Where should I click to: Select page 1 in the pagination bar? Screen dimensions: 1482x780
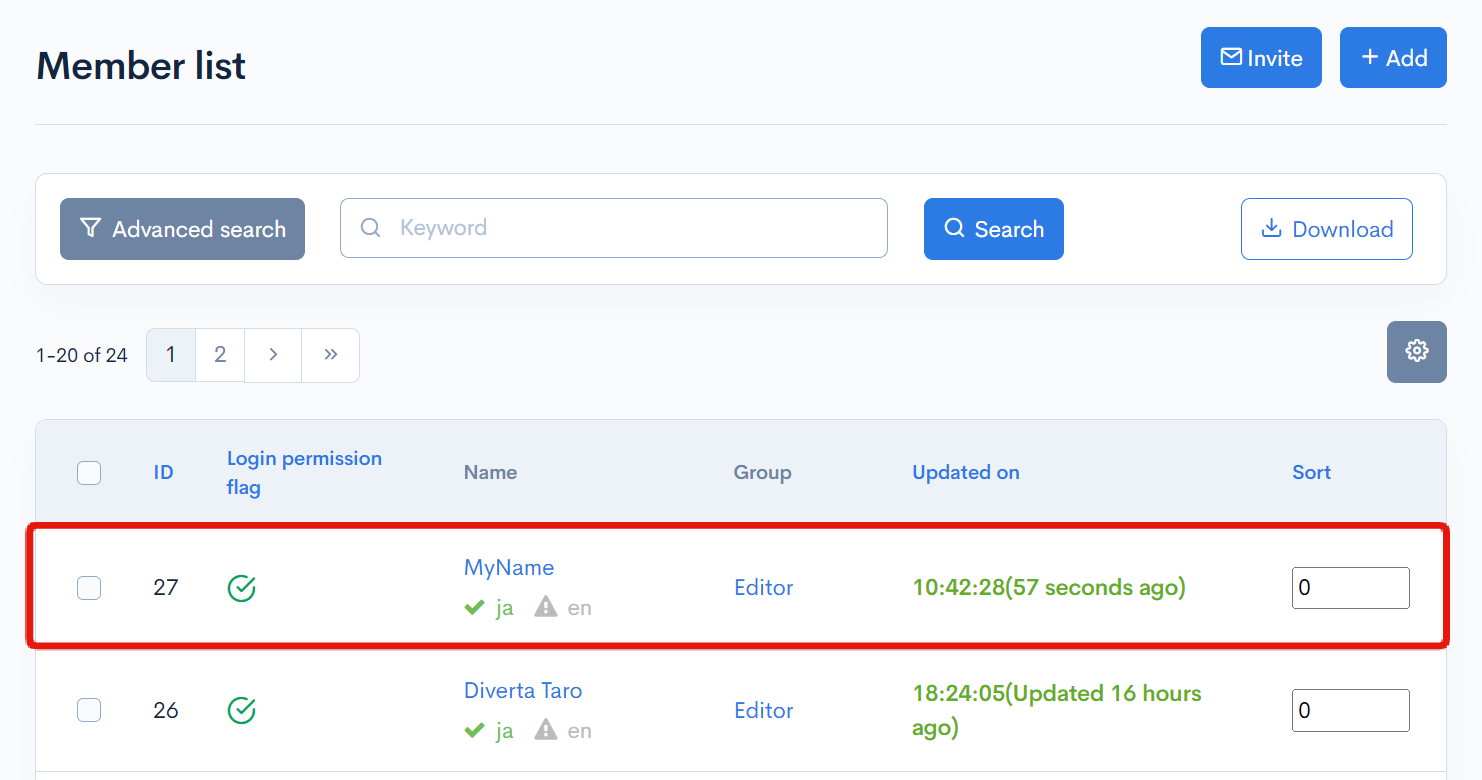coord(170,355)
